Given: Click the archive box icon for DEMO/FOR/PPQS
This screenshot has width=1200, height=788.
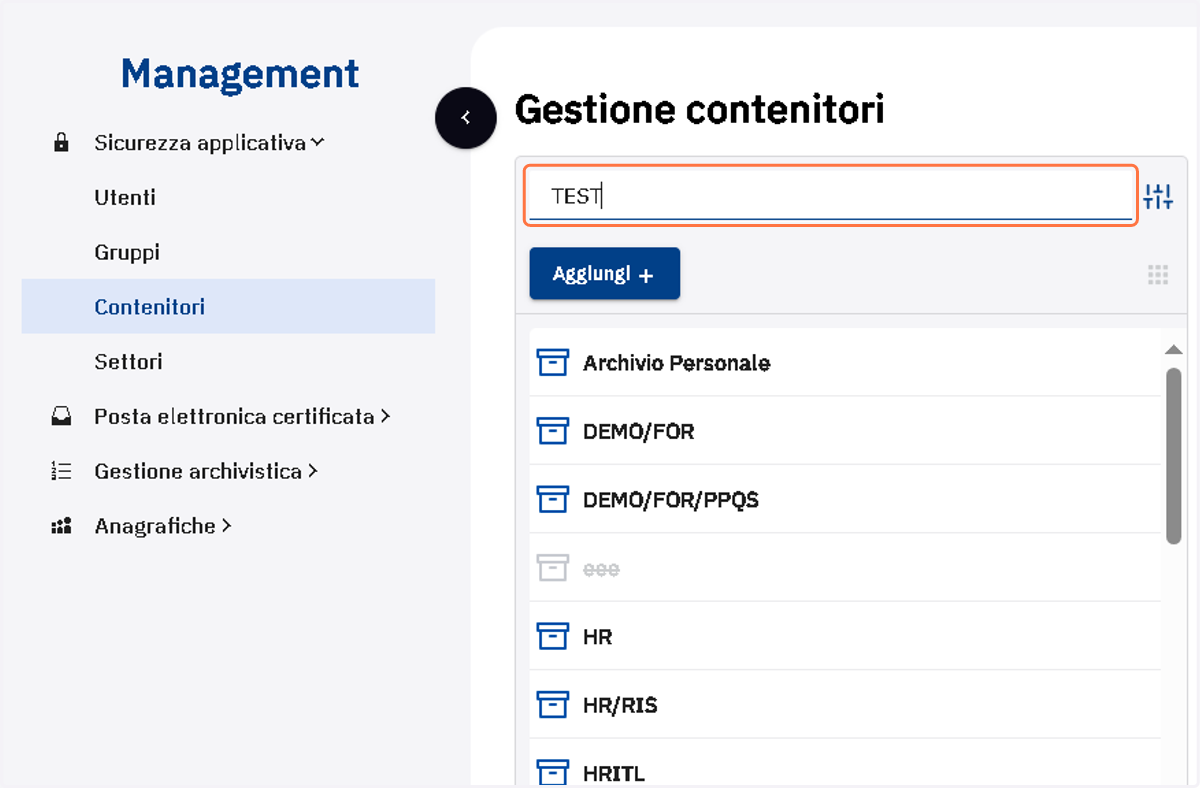Looking at the screenshot, I should [553, 500].
